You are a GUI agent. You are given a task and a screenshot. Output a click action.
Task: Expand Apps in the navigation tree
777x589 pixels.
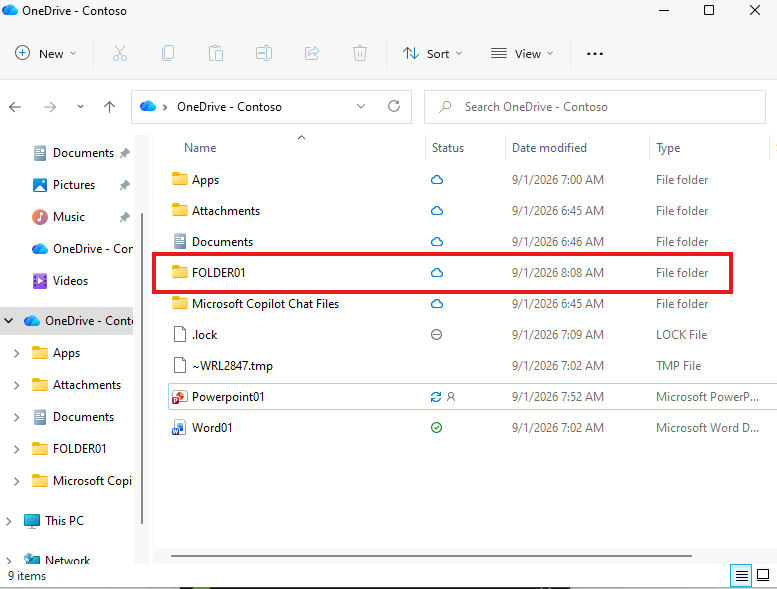16,353
